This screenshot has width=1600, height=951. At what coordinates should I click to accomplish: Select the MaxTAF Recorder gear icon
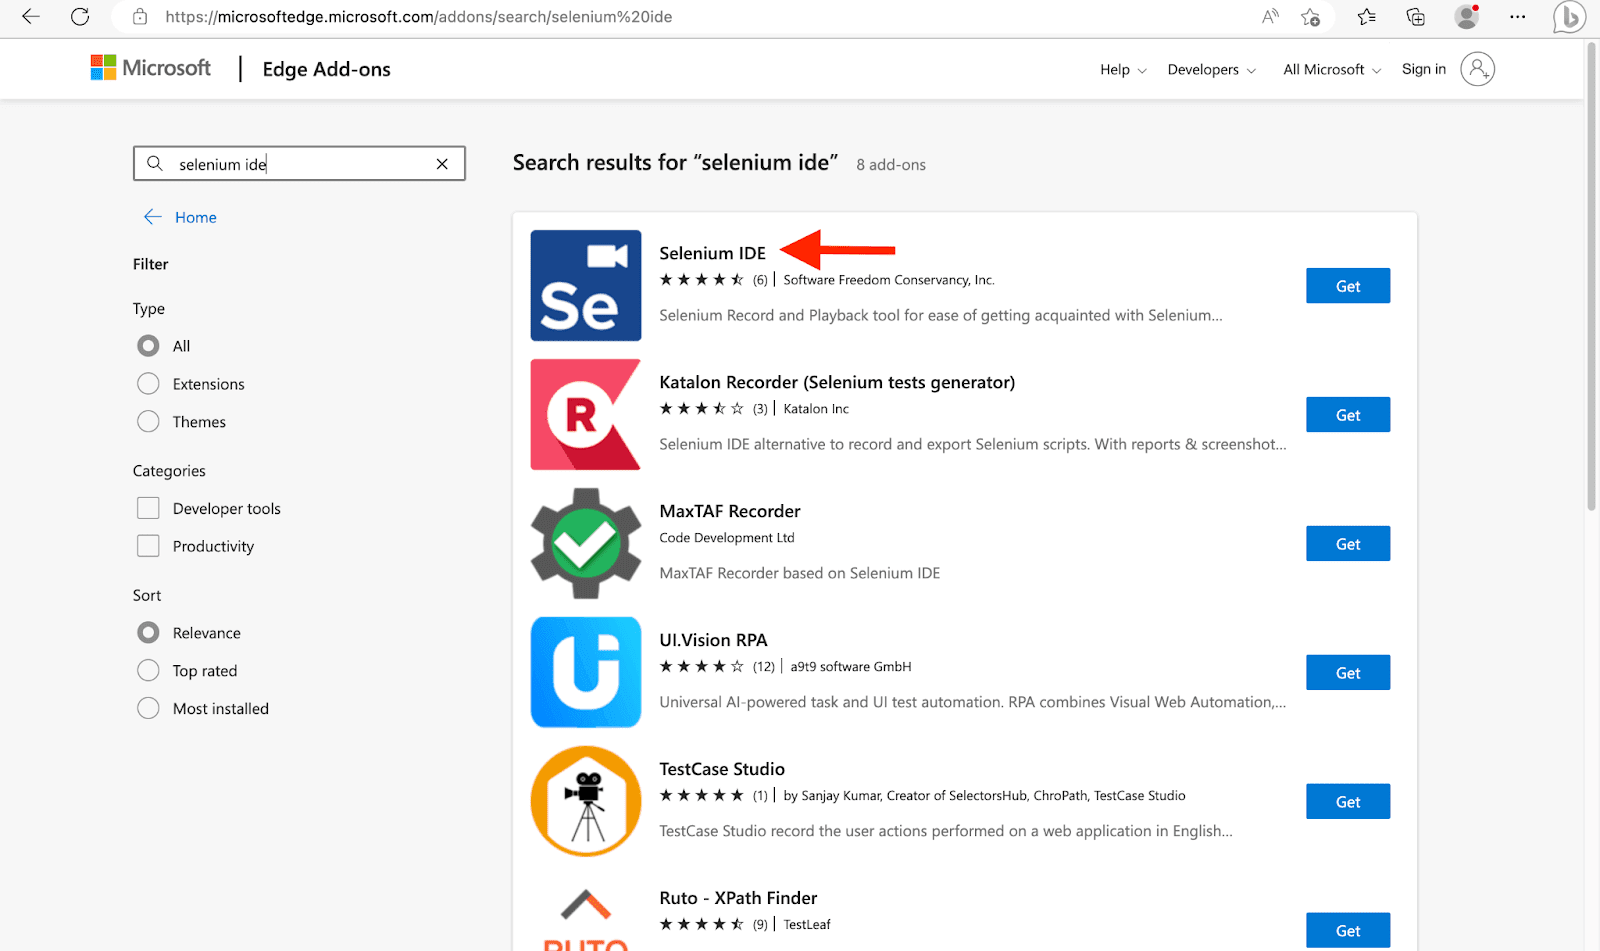pyautogui.click(x=585, y=543)
